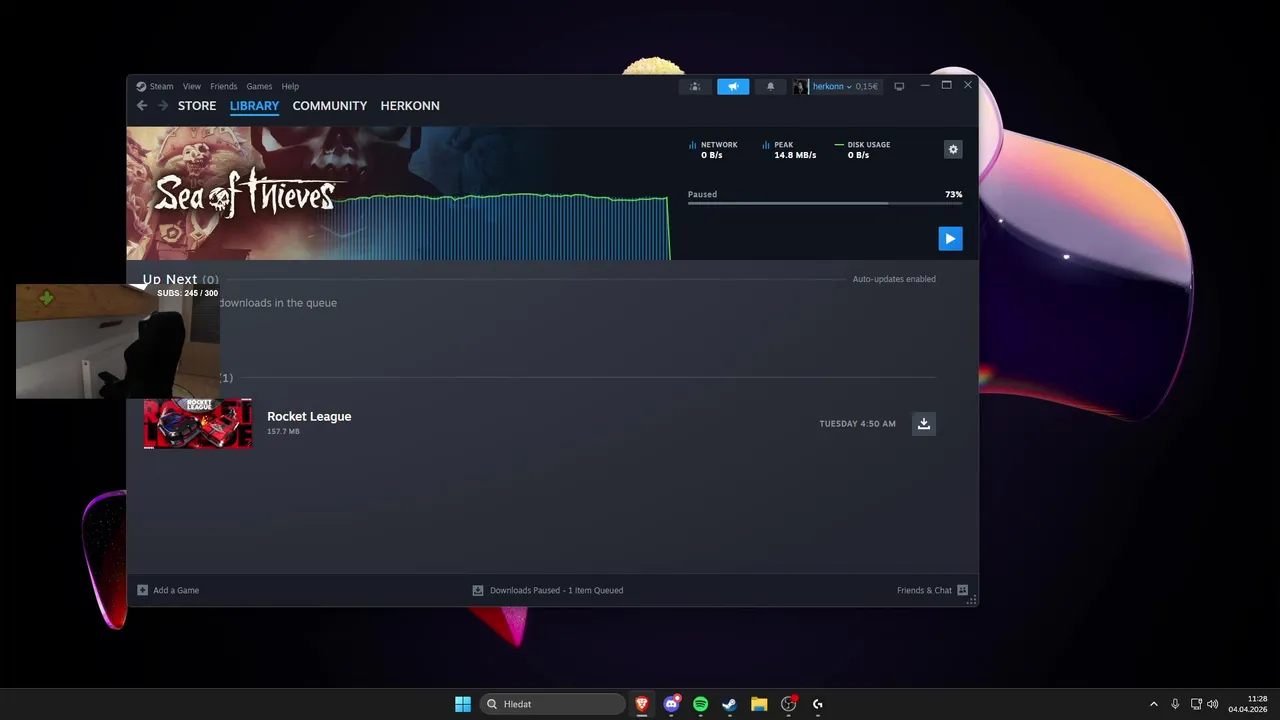Image resolution: width=1280 pixels, height=720 pixels.
Task: Open the Friends menu
Action: 224,86
